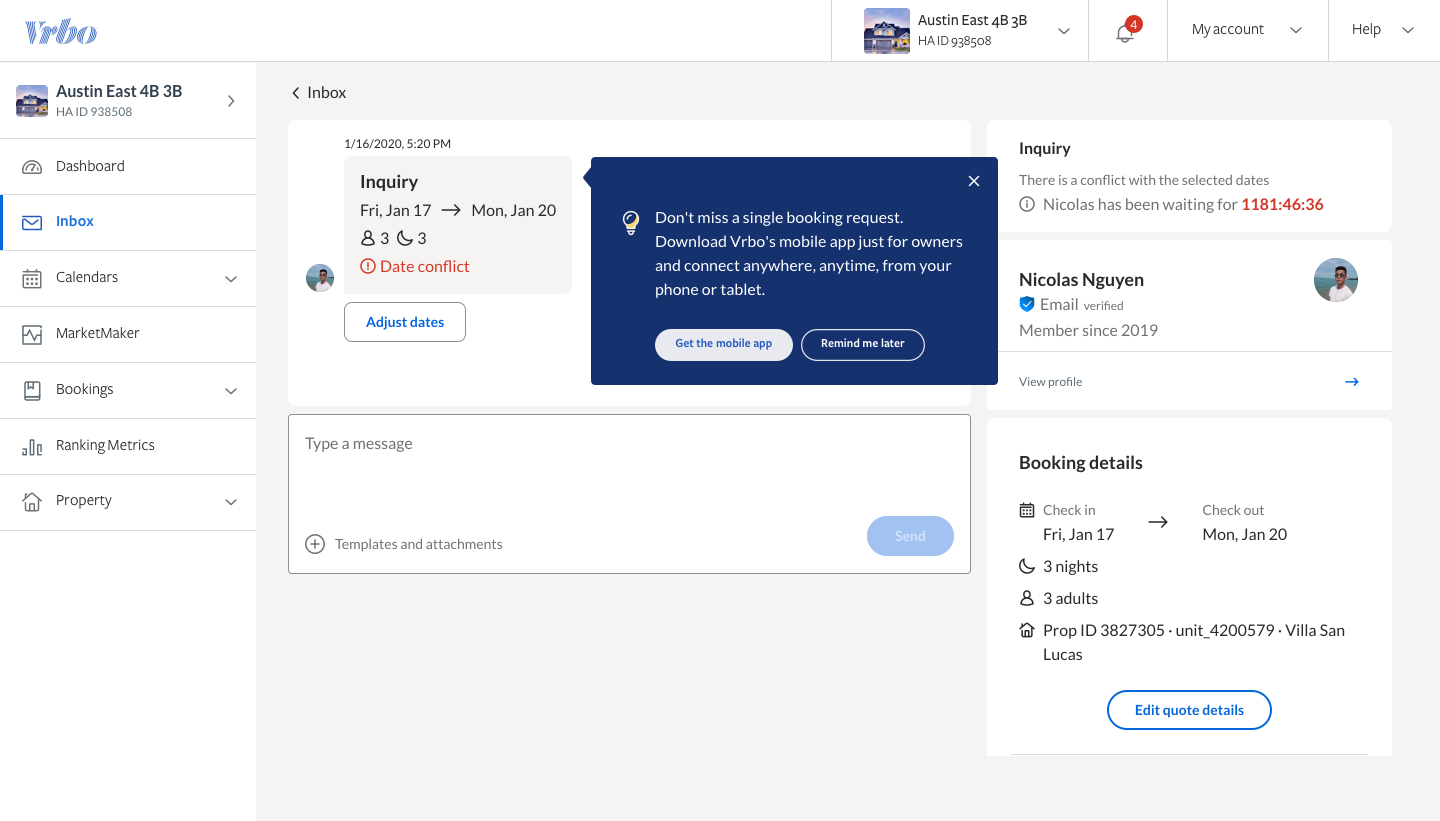The height and width of the screenshot is (821, 1440).
Task: Click the waiting time info icon
Action: (x=1027, y=204)
